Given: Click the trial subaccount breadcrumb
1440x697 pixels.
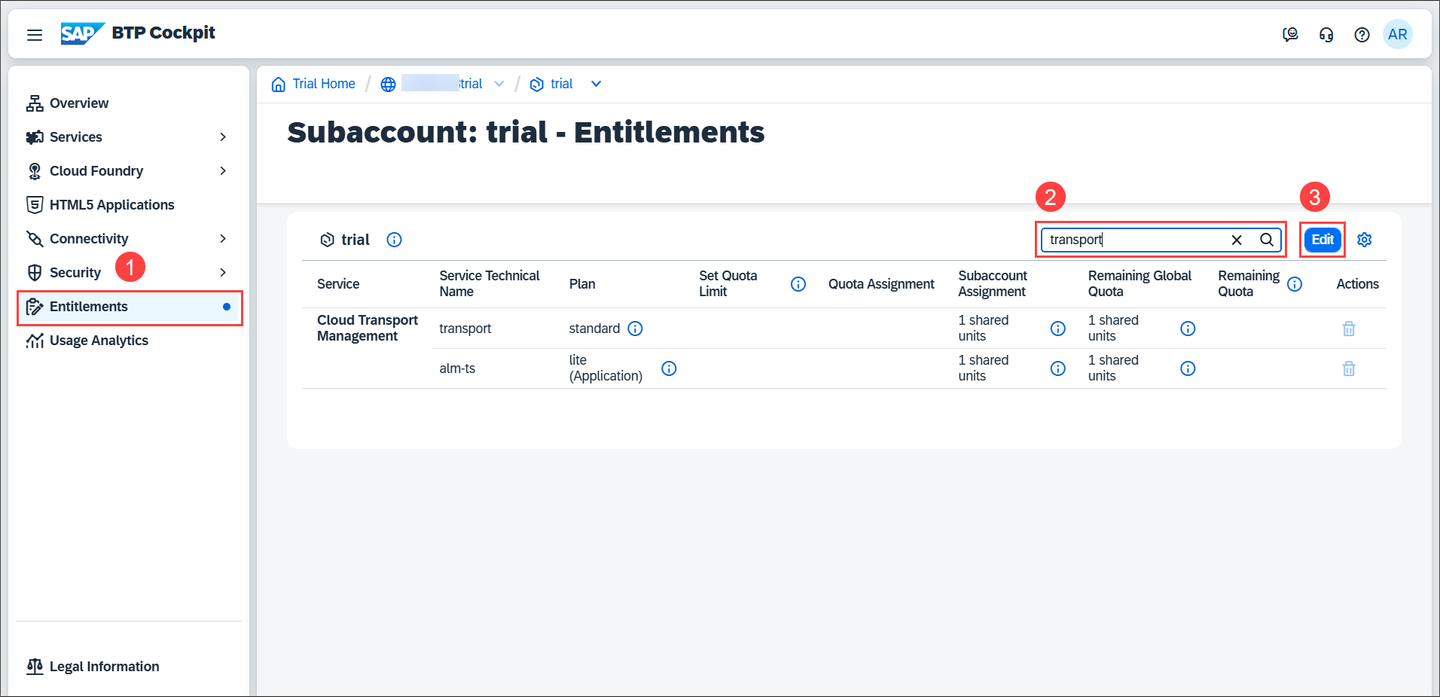Looking at the screenshot, I should (551, 84).
